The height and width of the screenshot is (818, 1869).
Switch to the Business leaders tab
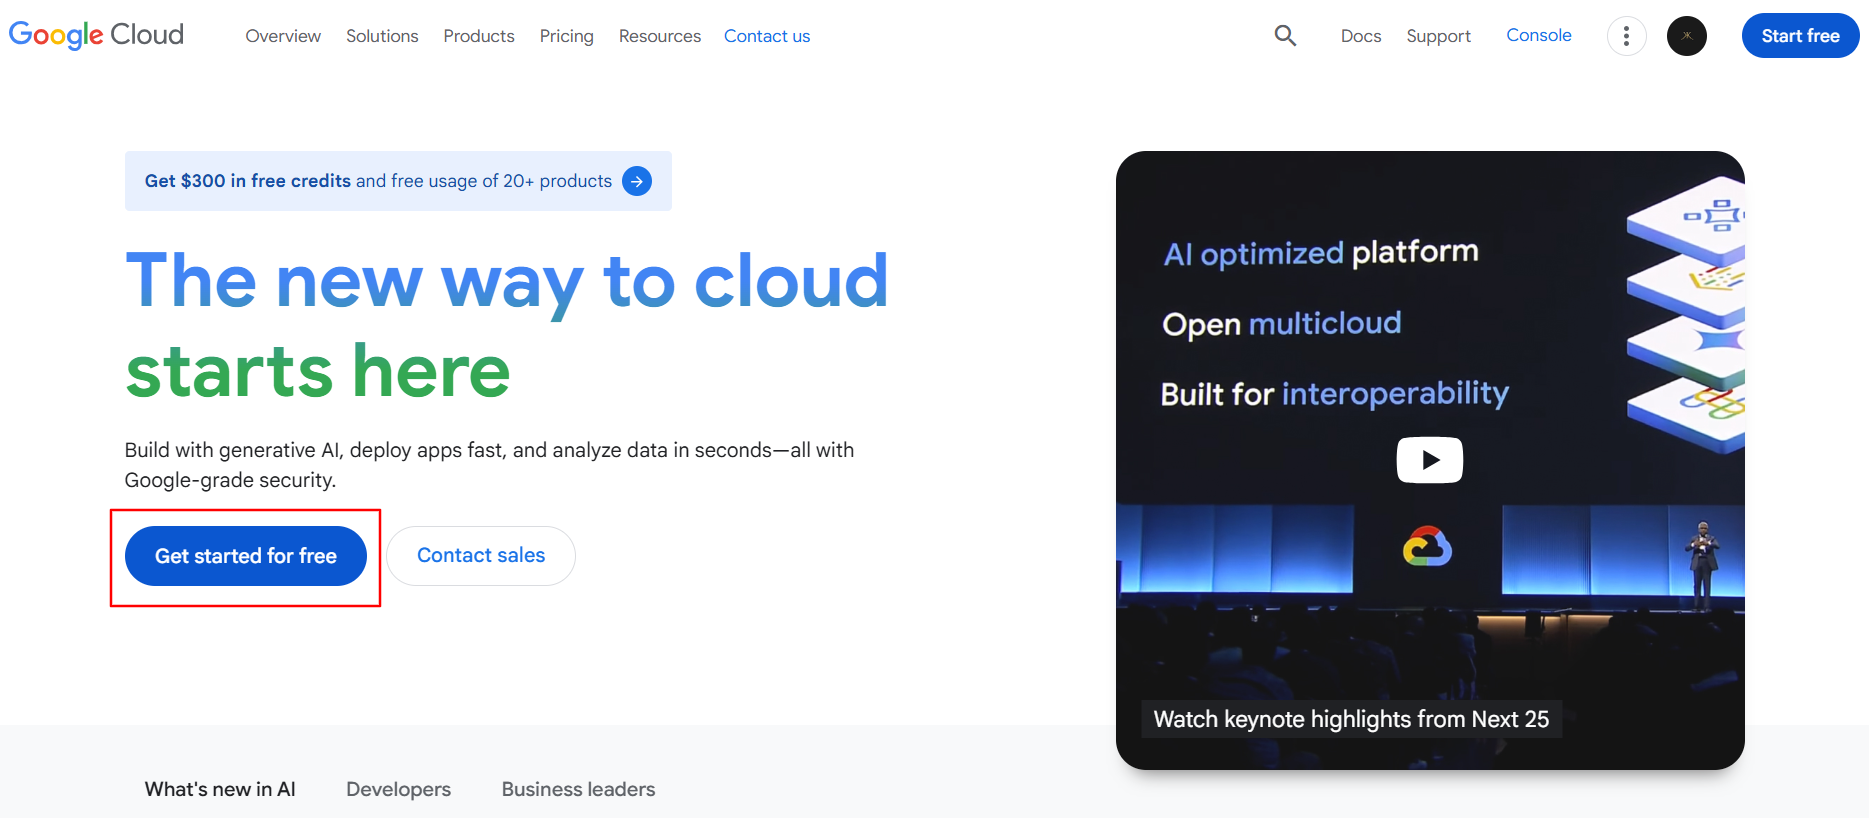pyautogui.click(x=578, y=789)
